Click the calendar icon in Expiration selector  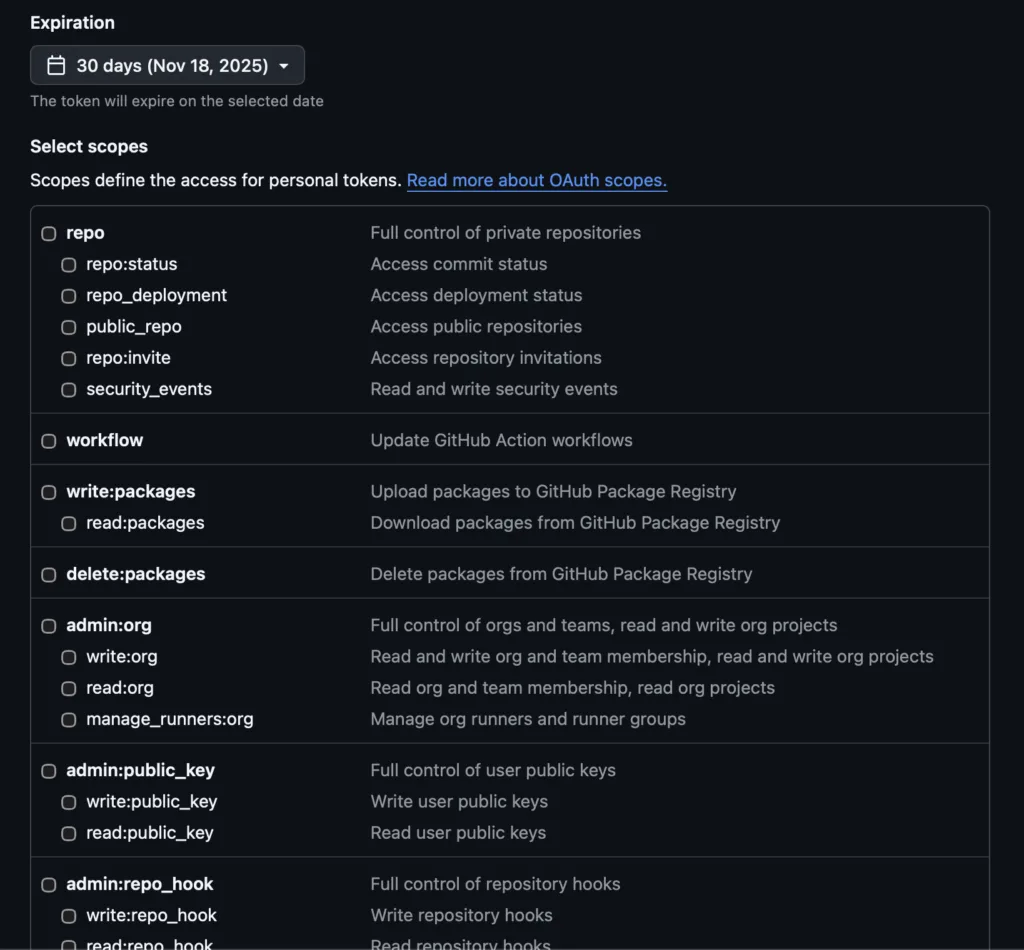(57, 66)
